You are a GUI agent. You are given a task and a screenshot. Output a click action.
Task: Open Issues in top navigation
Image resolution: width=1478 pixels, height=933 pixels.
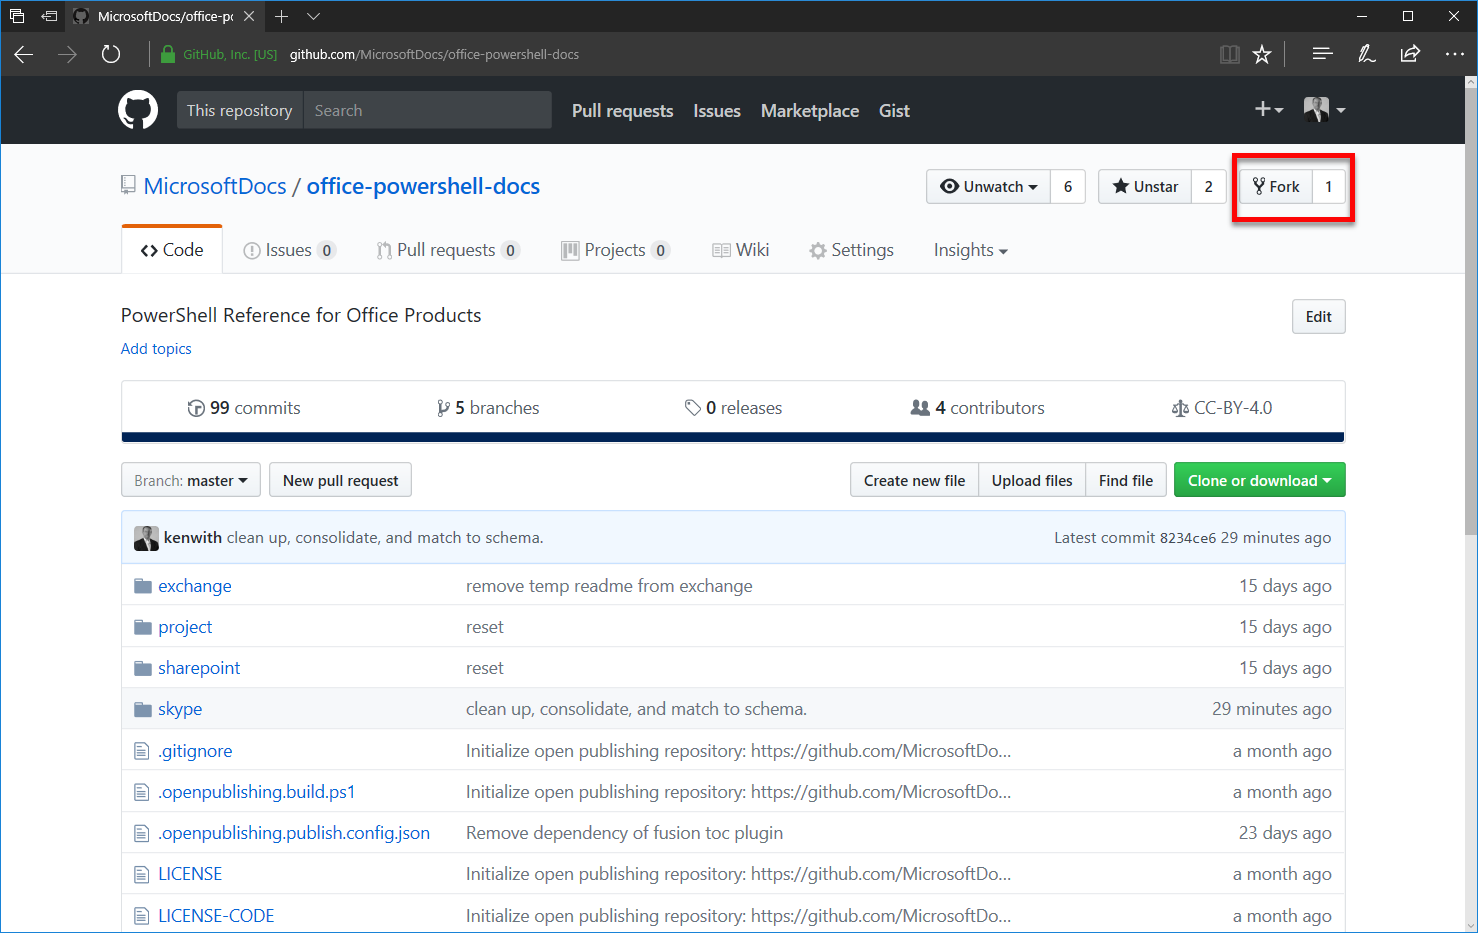click(717, 111)
